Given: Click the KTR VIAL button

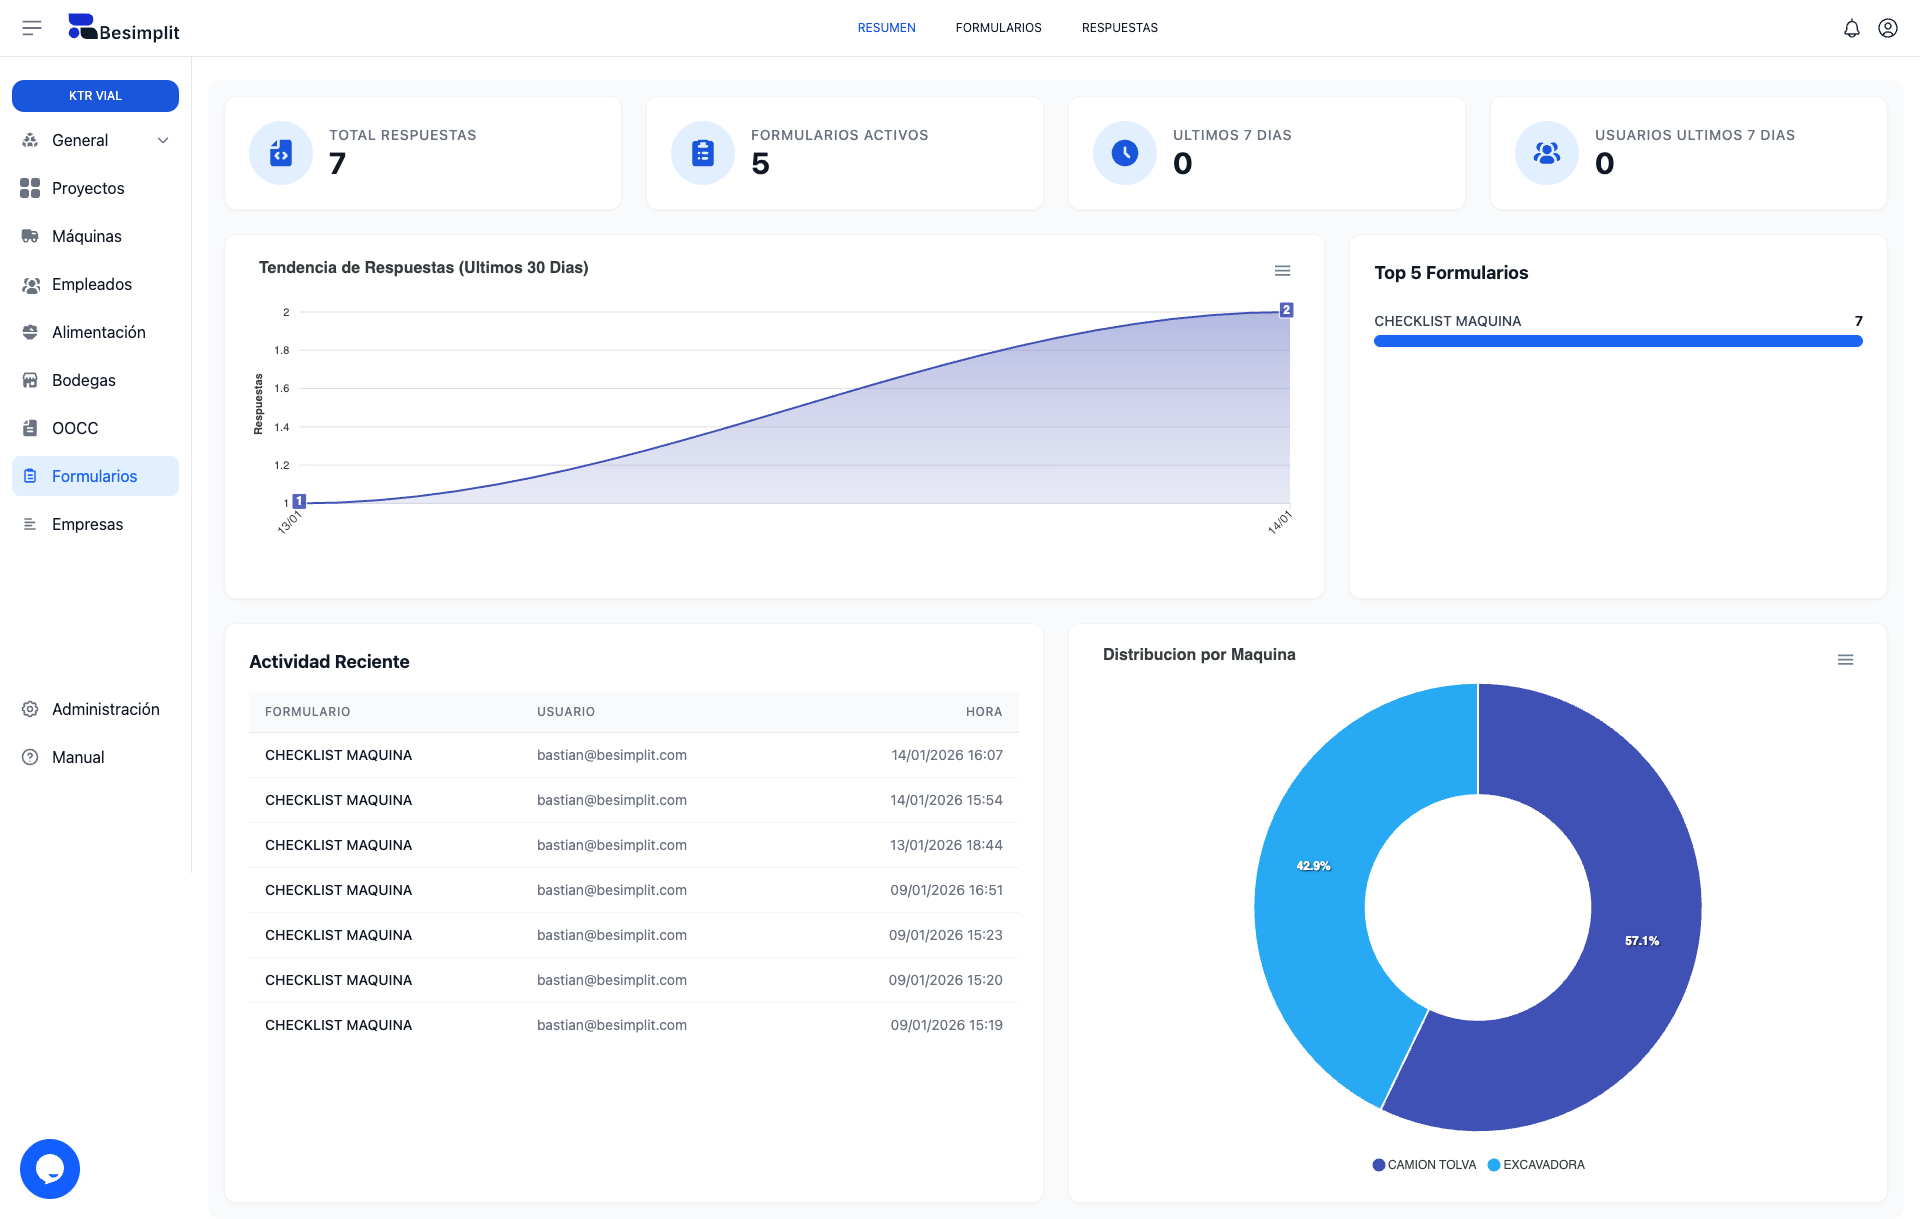Looking at the screenshot, I should [x=95, y=96].
